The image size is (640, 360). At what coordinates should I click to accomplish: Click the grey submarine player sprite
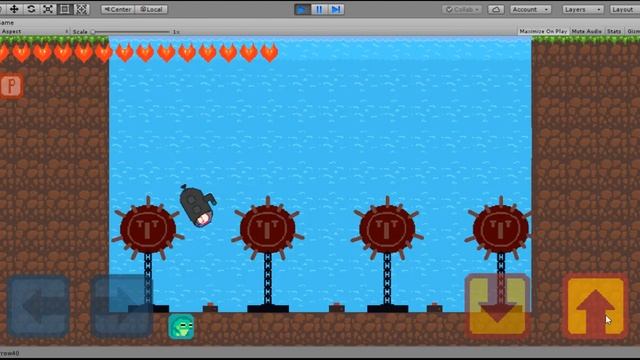(x=198, y=206)
